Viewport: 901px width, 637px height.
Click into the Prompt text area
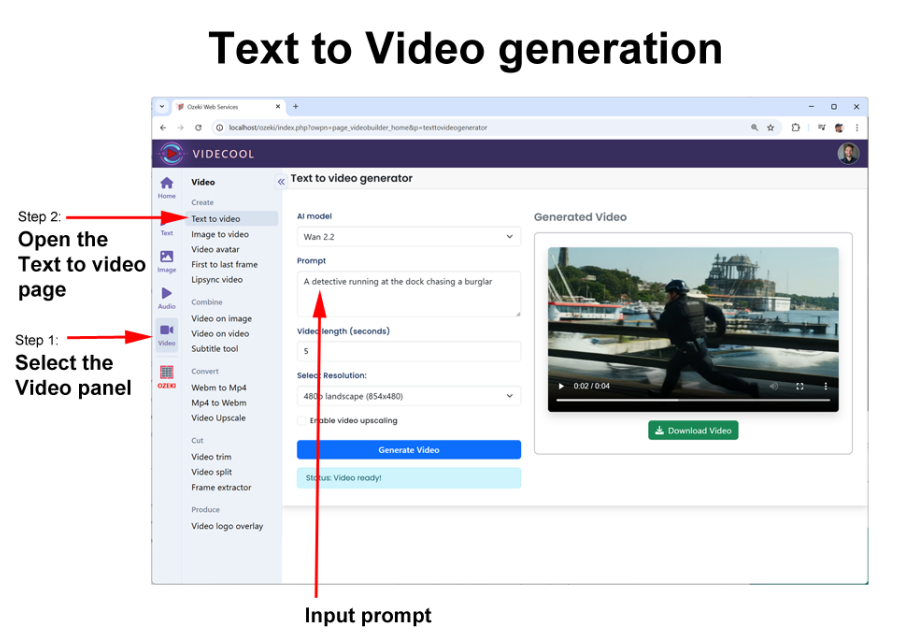(x=408, y=293)
